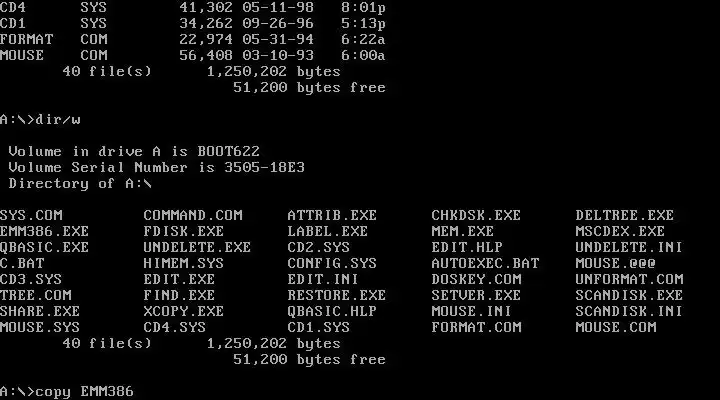Click the AUTOEXEC.BAT file name
The image size is (720, 400).
pos(485,263)
